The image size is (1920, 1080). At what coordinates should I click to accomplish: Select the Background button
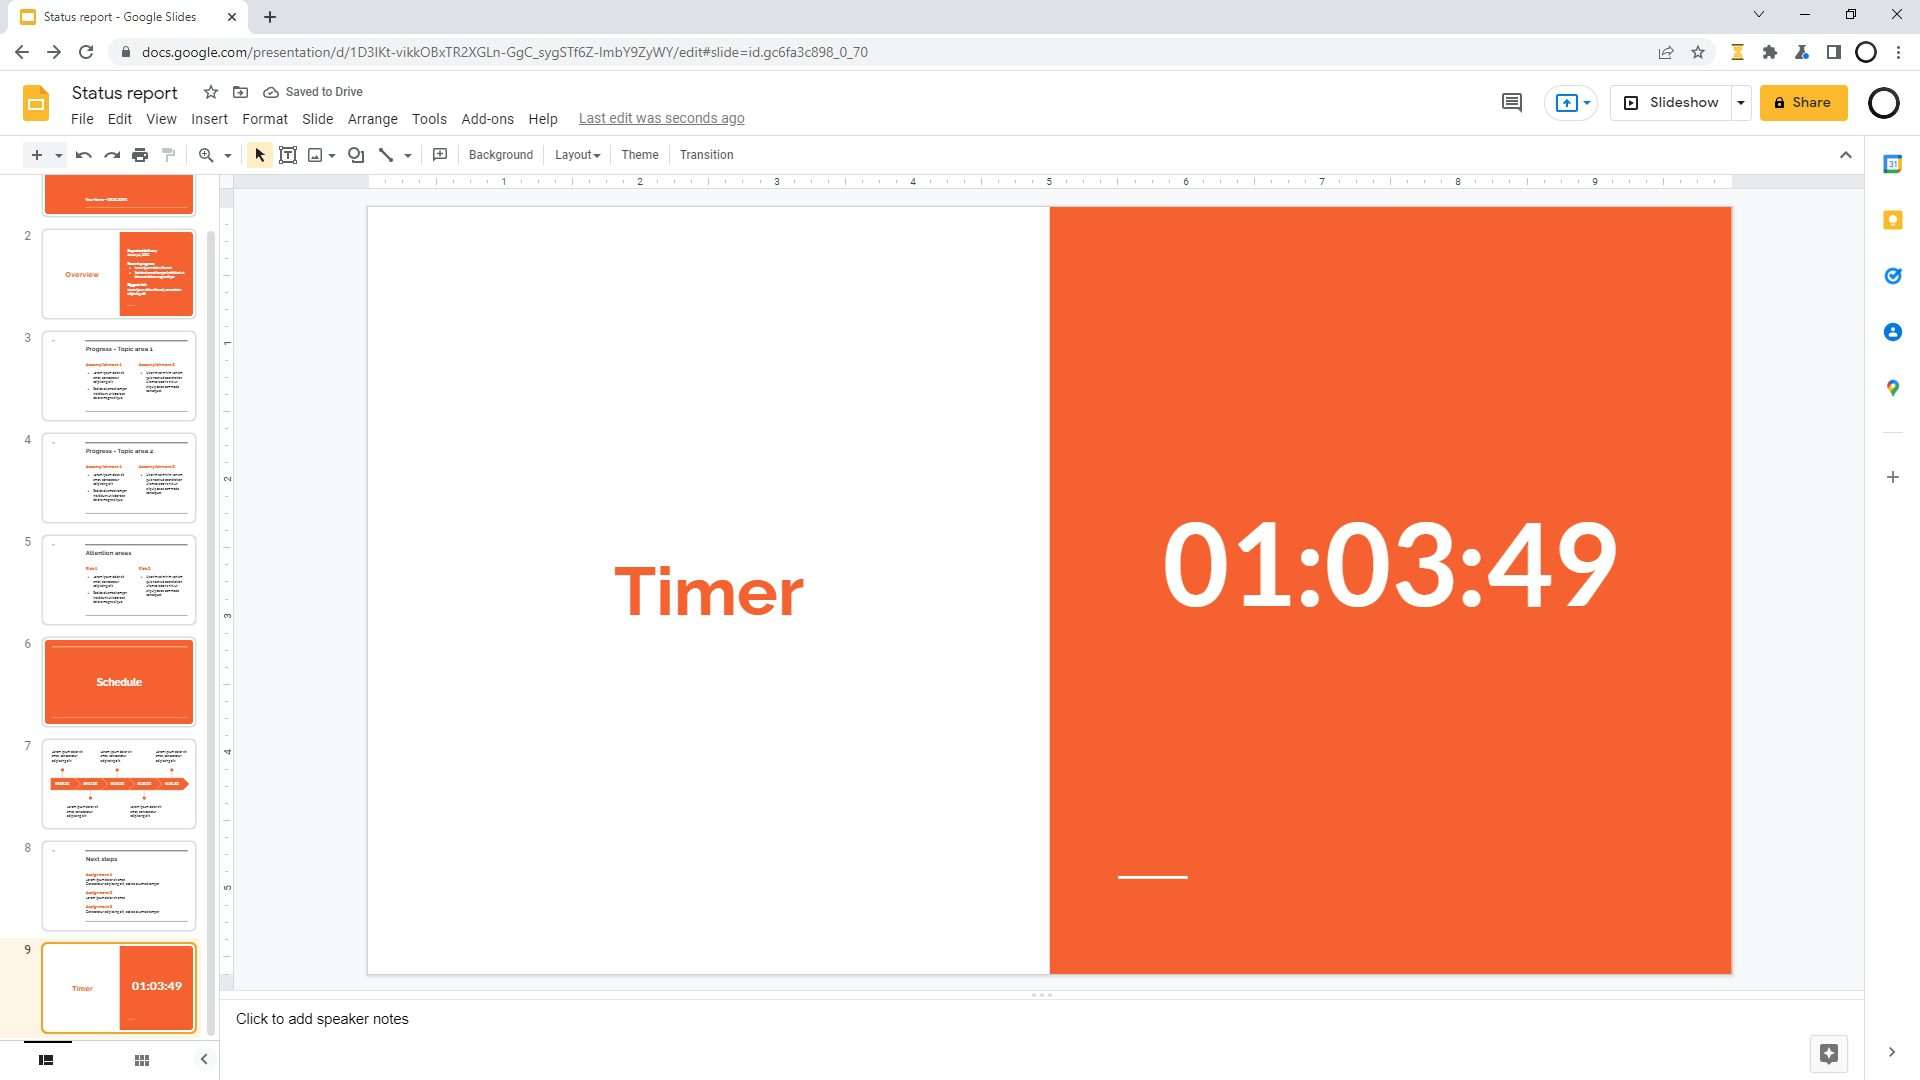(x=498, y=154)
